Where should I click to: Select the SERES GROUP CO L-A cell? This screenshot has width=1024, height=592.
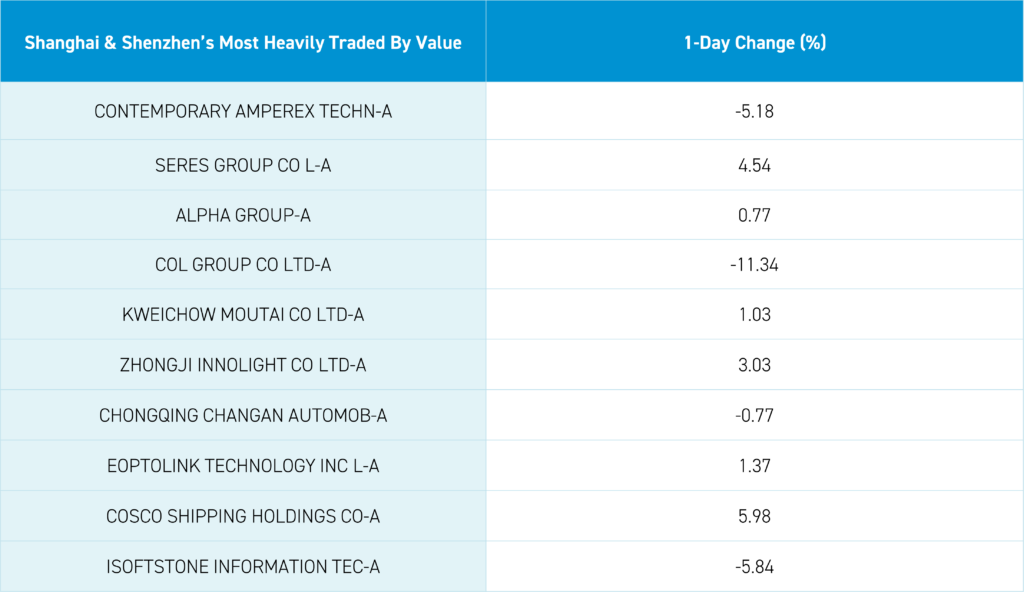tap(243, 165)
